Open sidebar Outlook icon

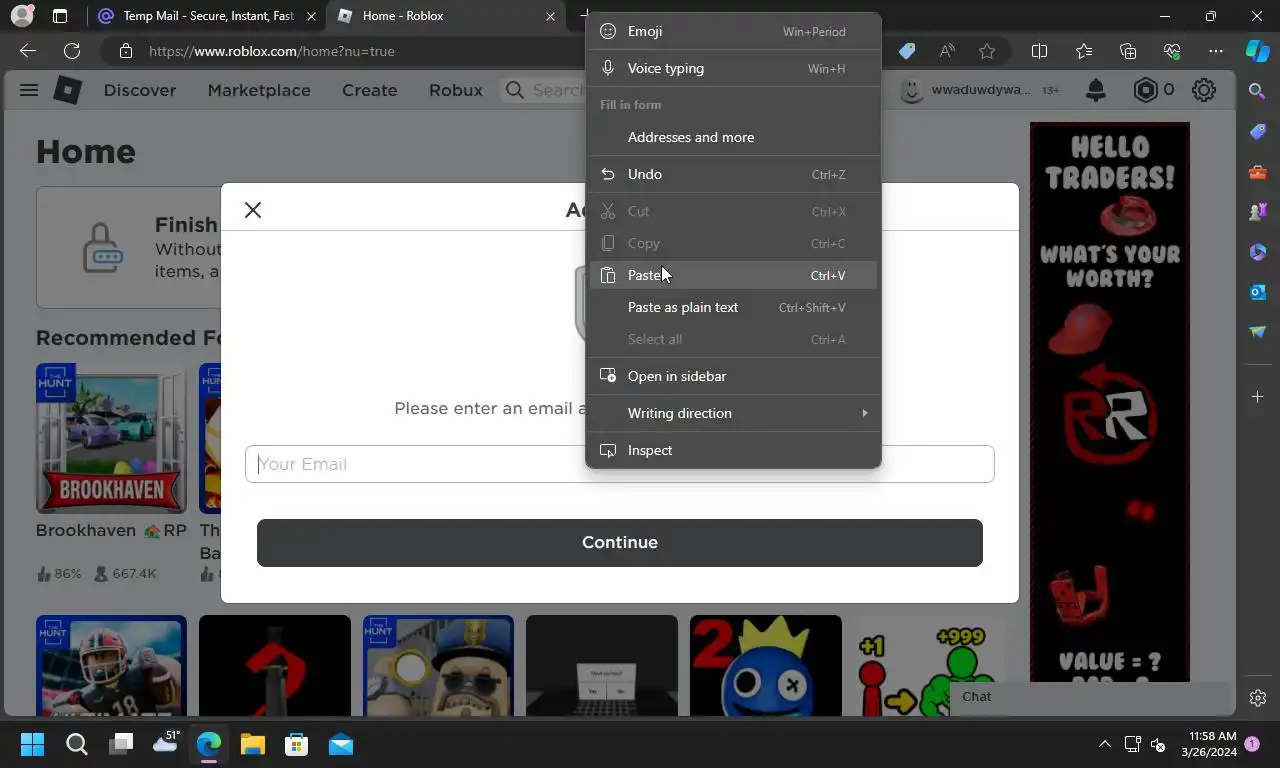[1258, 292]
